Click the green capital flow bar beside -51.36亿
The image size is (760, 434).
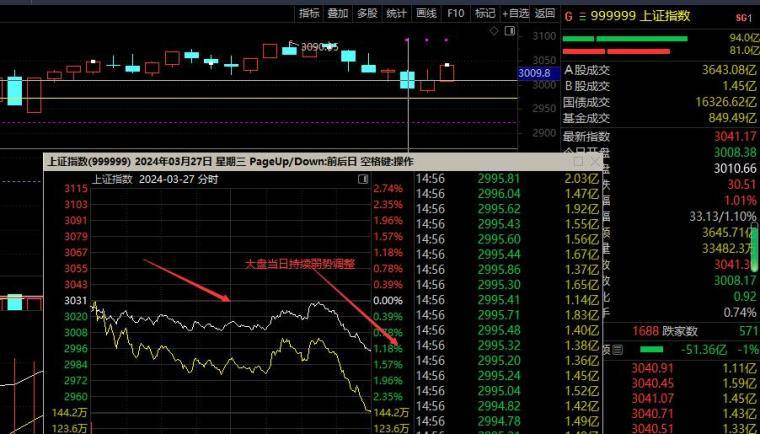point(651,350)
